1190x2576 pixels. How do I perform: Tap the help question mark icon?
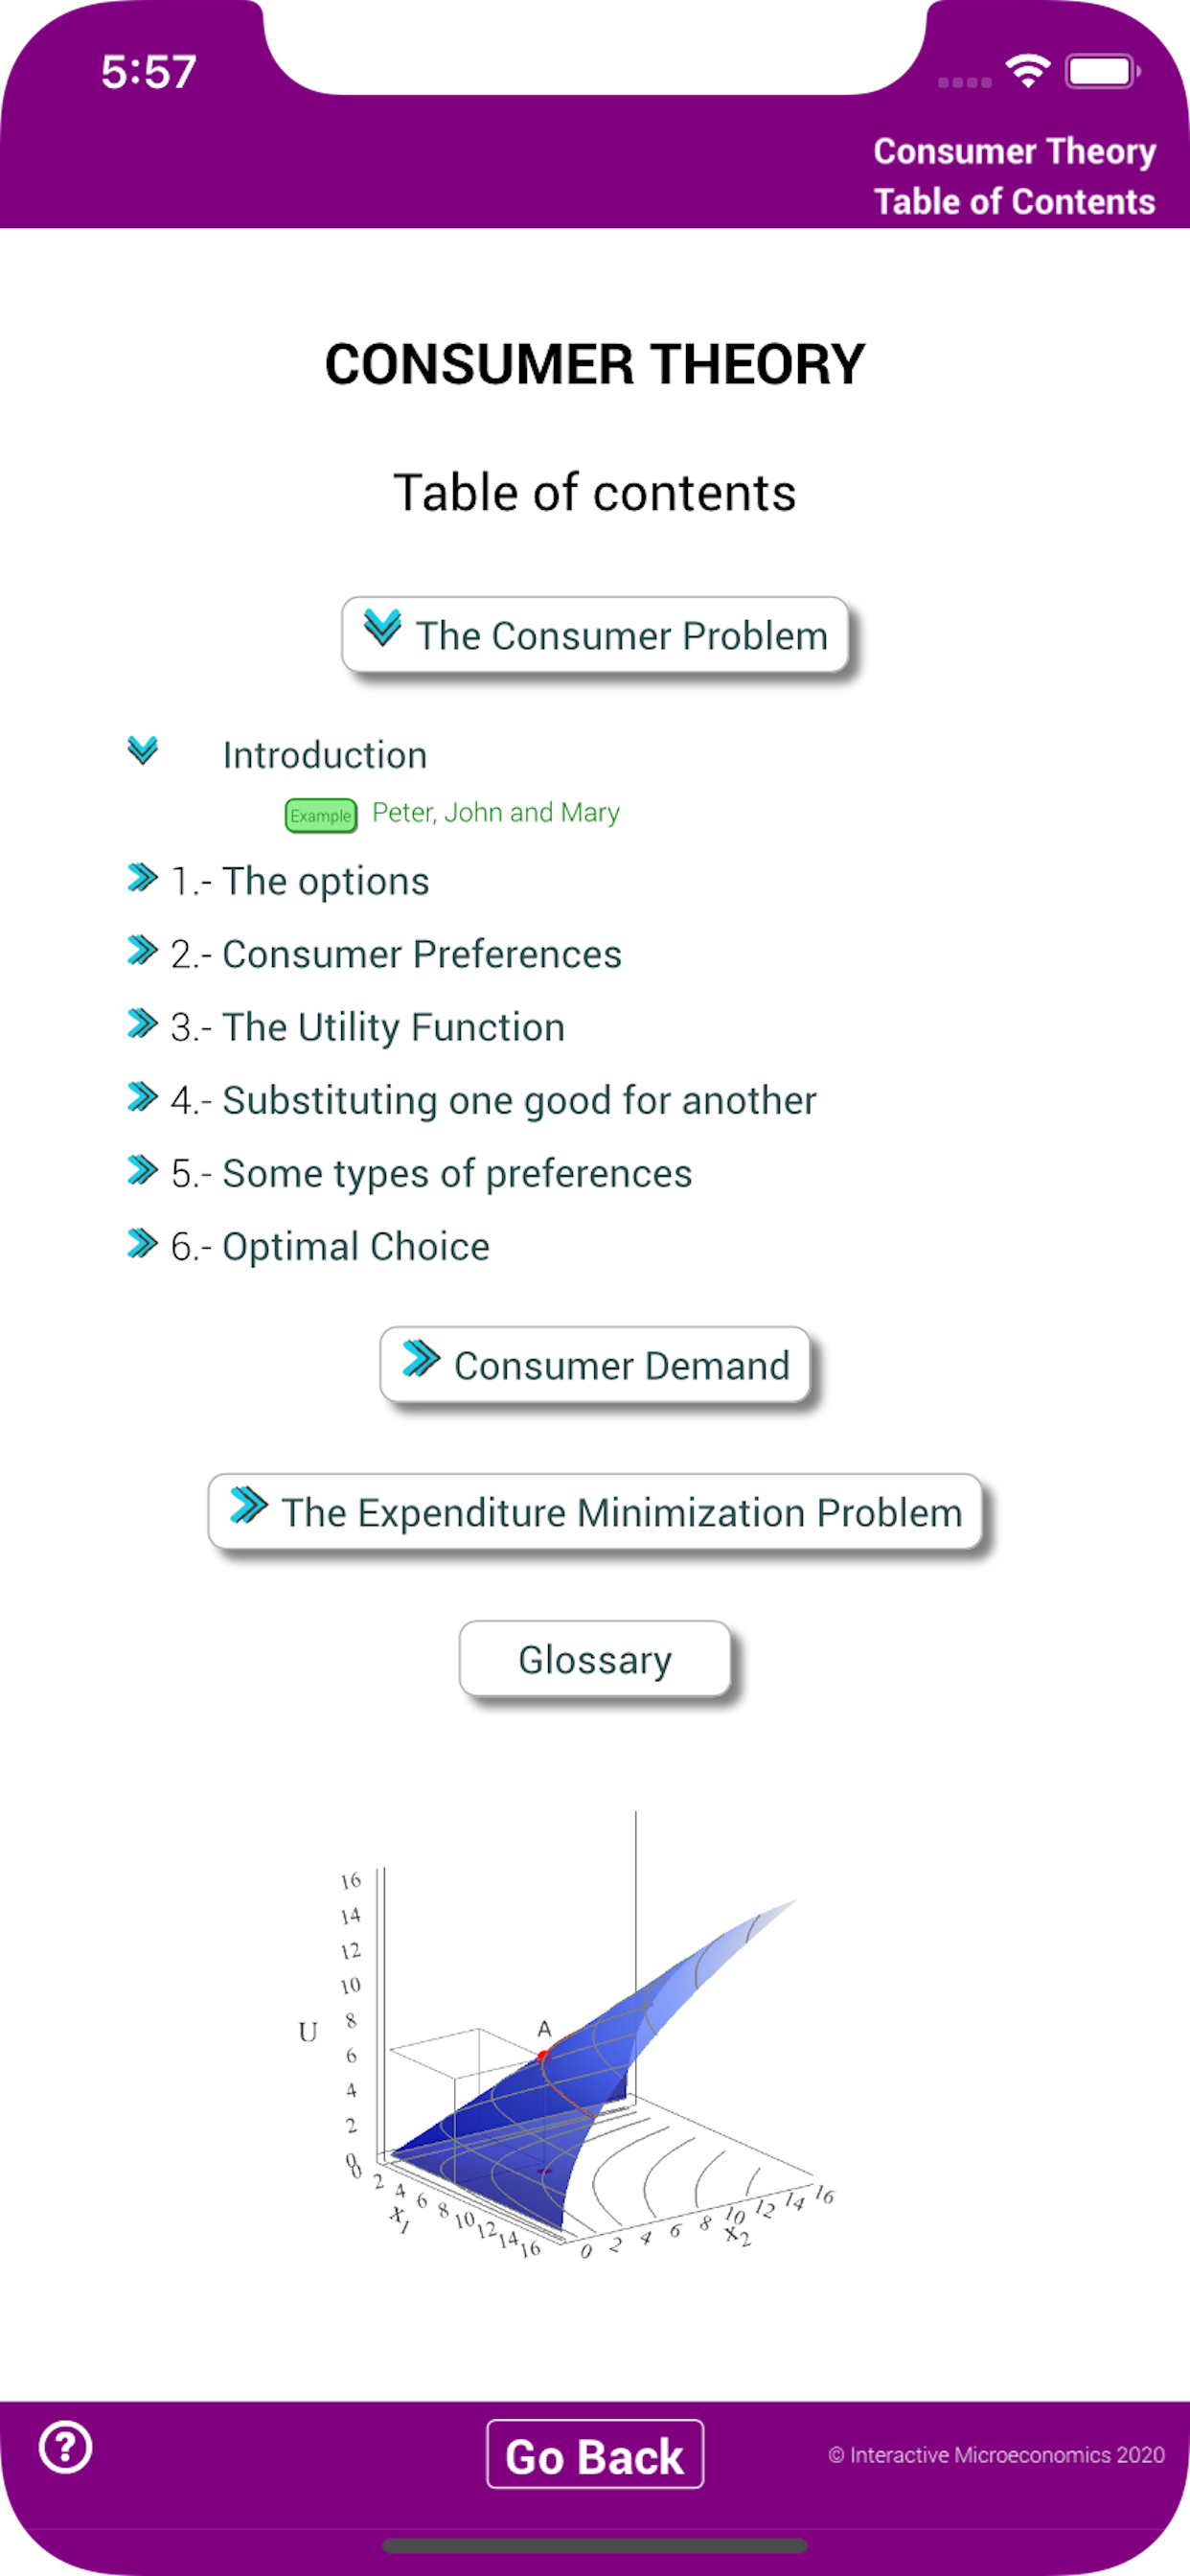[65, 2448]
